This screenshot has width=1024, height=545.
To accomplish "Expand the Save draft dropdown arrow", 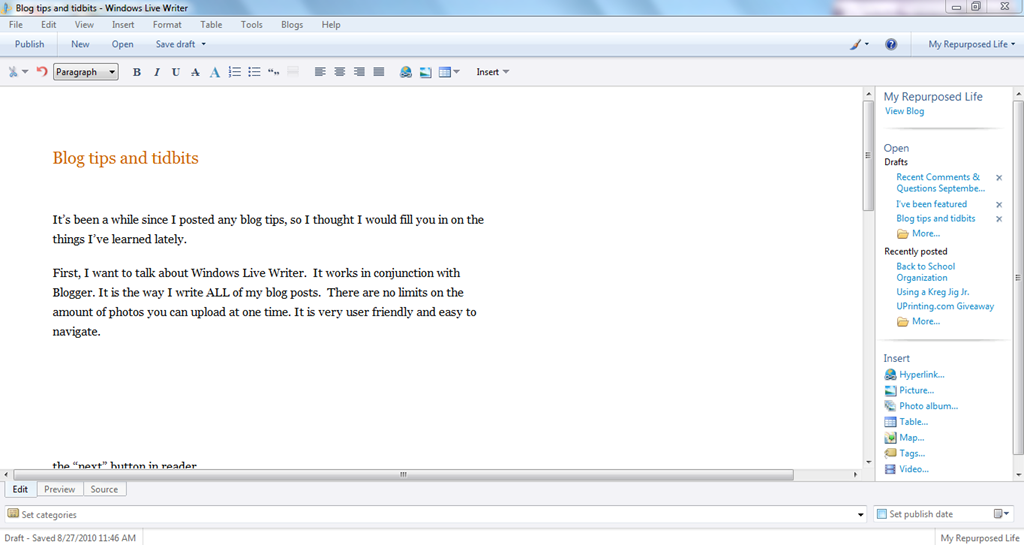I will click(x=203, y=44).
